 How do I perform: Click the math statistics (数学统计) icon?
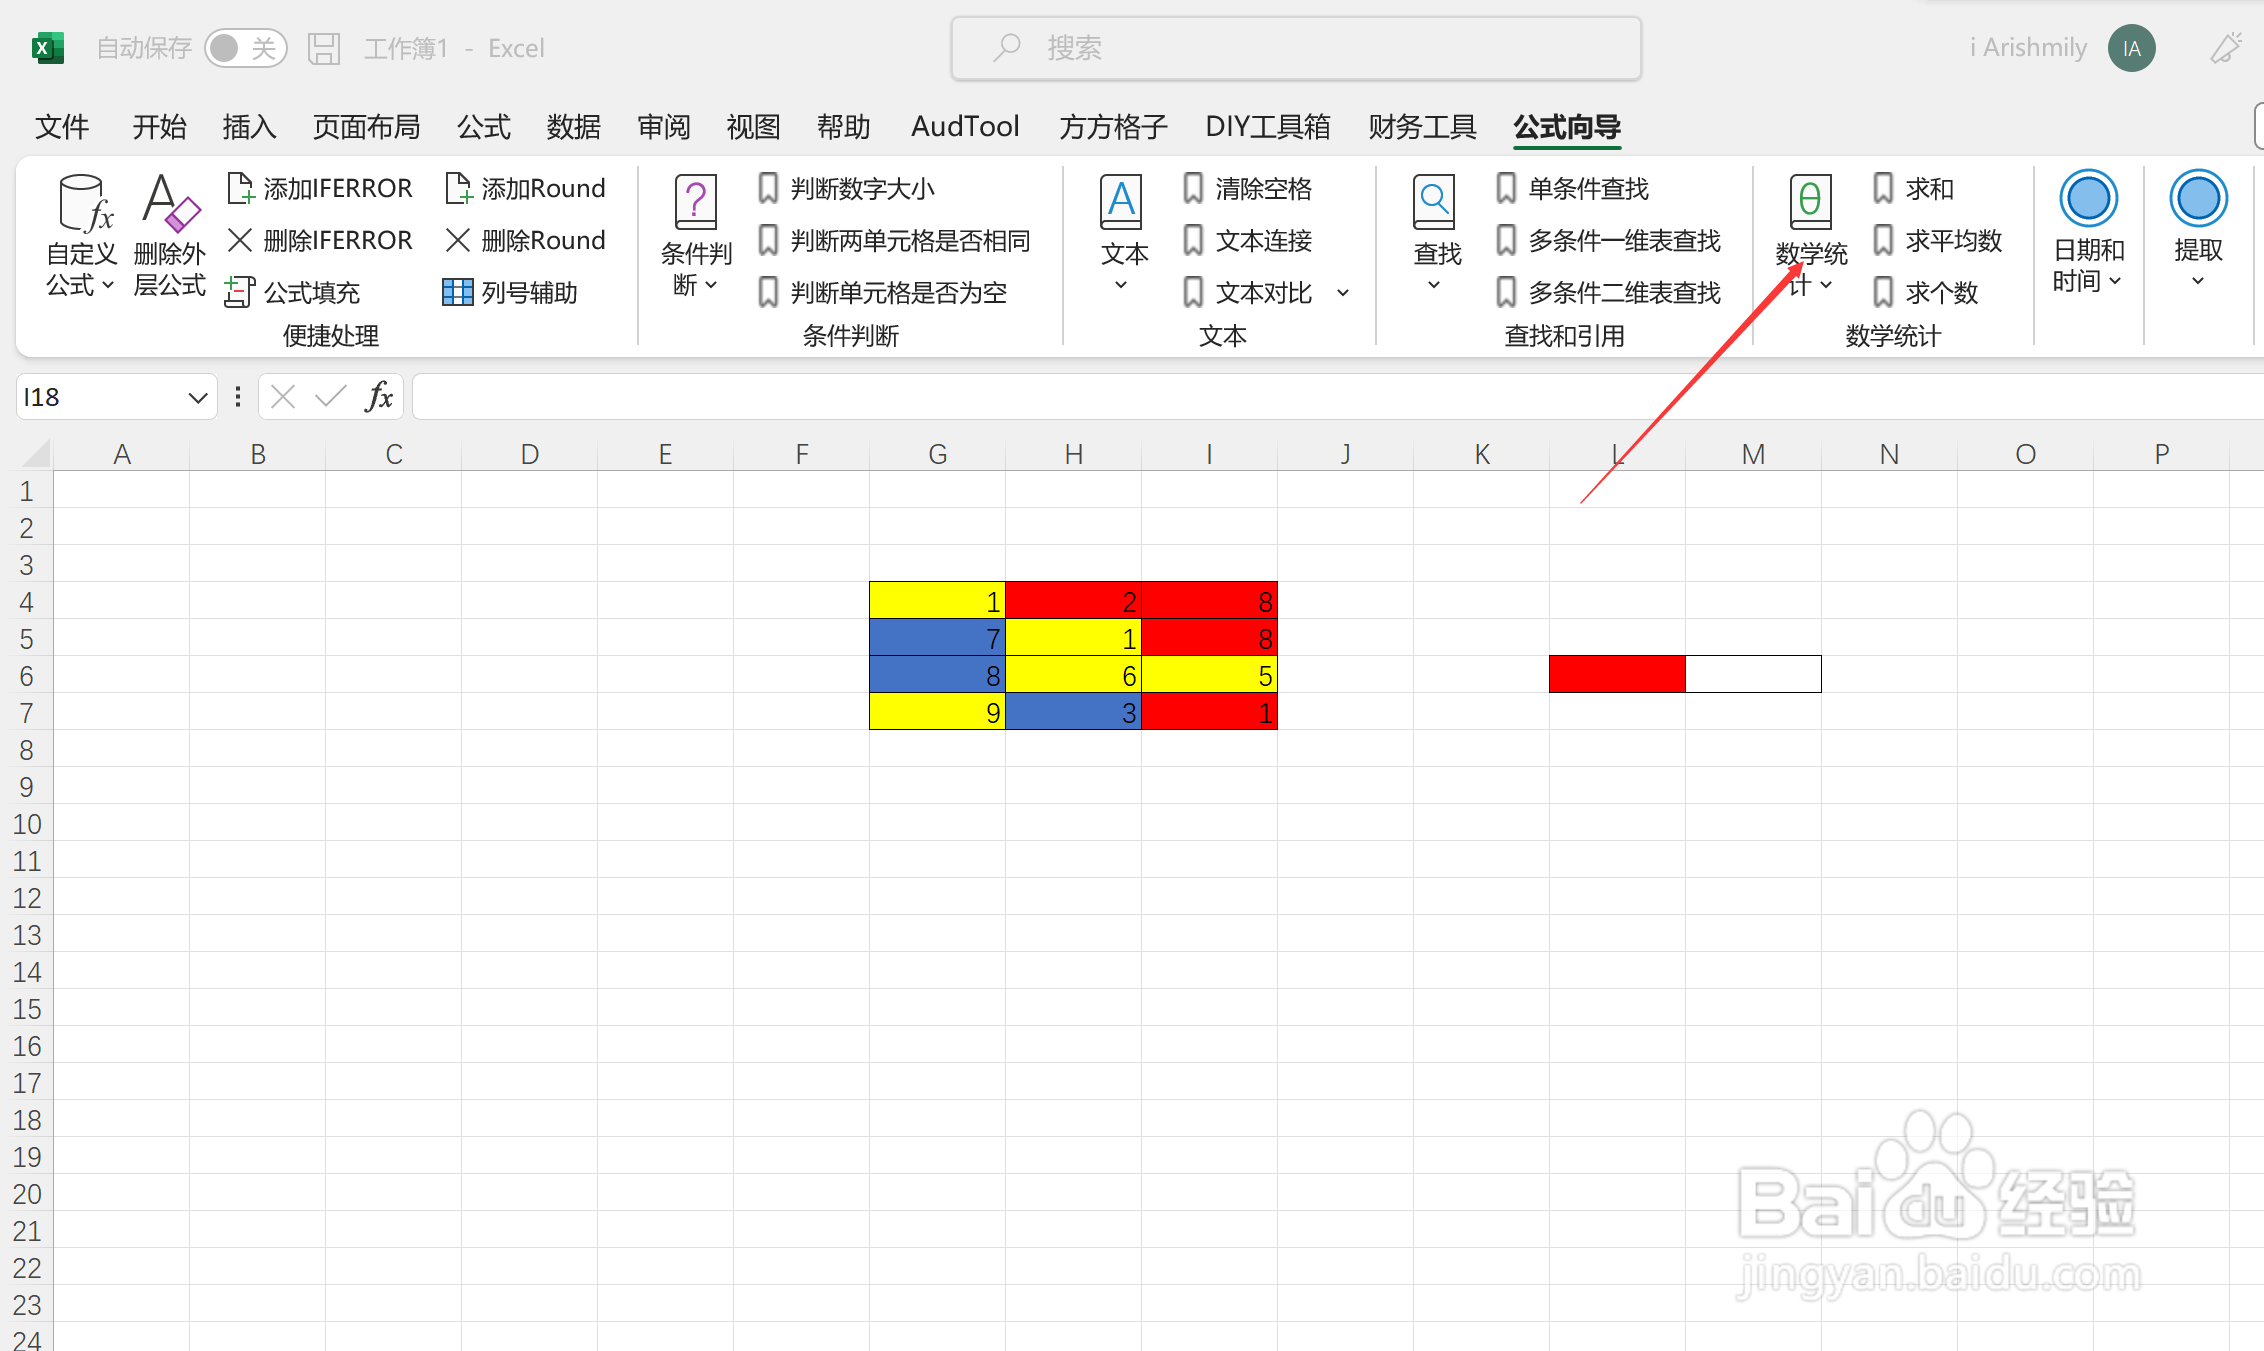point(1810,202)
